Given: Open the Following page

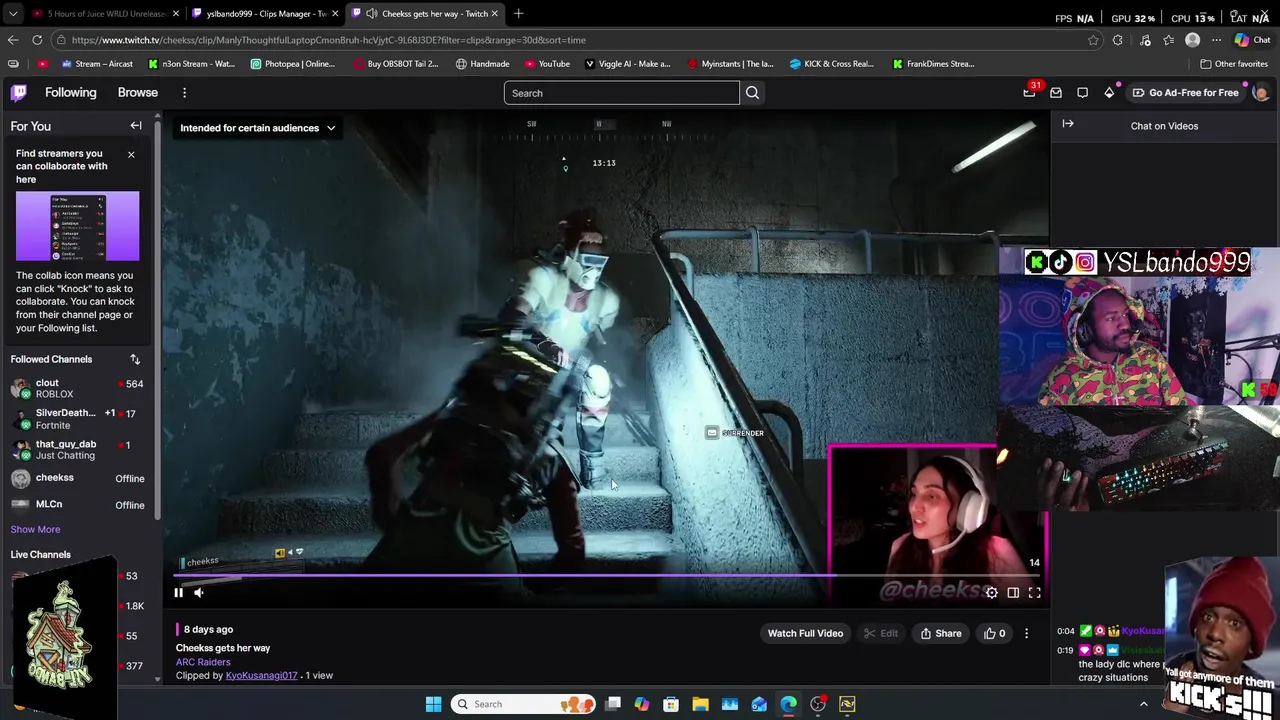Looking at the screenshot, I should (70, 92).
